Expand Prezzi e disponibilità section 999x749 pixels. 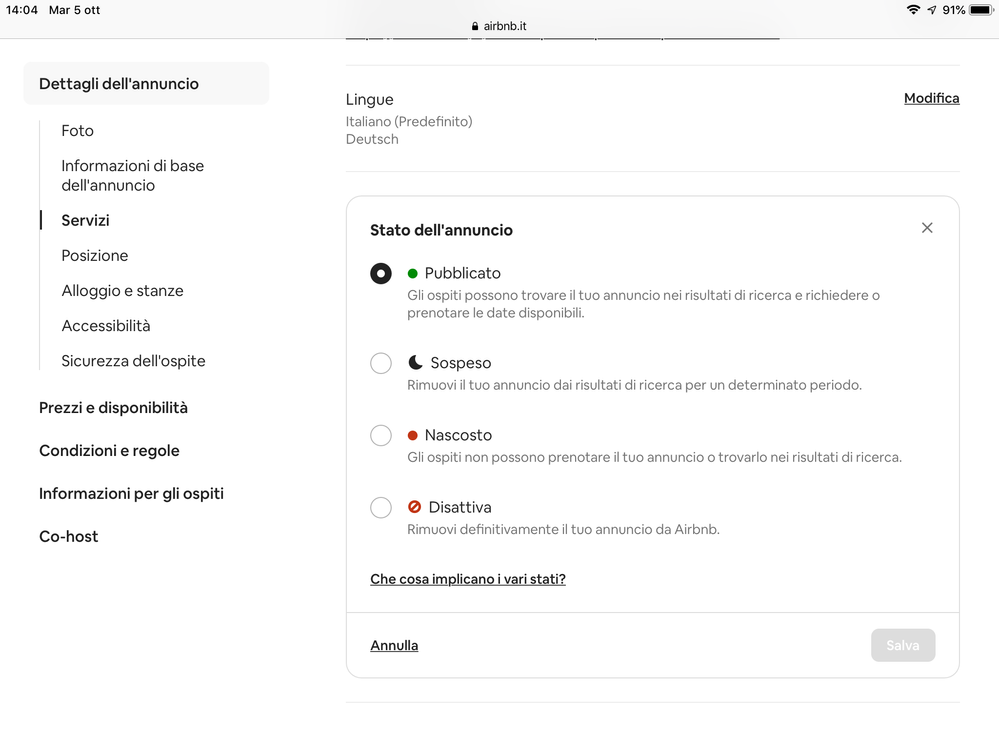[x=113, y=408]
